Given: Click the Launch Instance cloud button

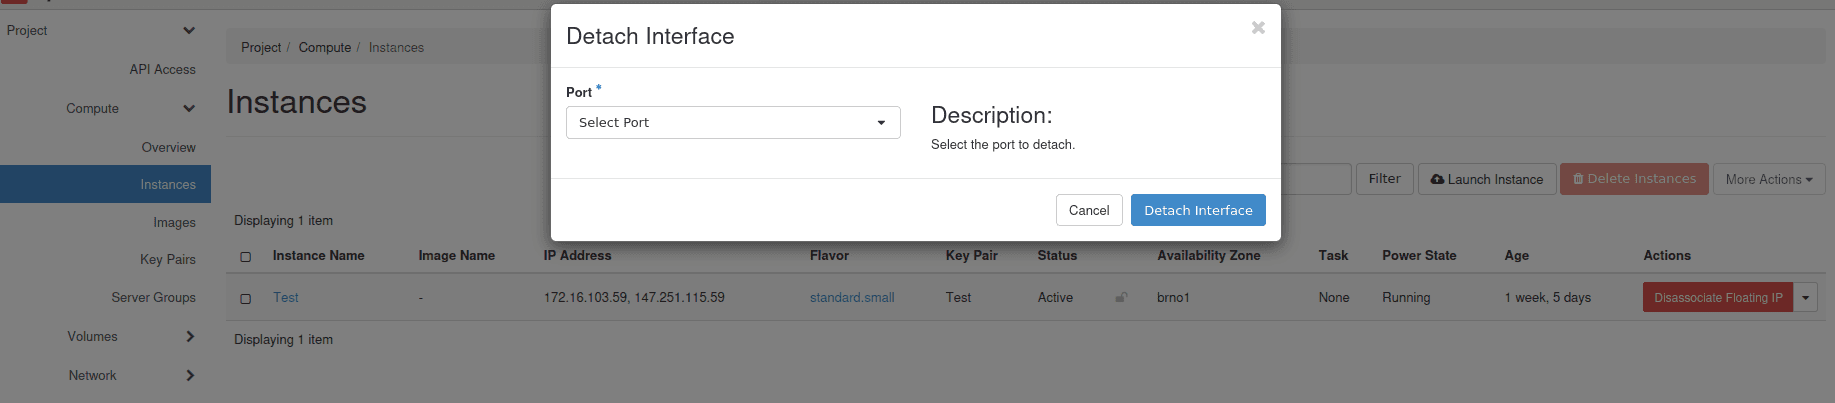Looking at the screenshot, I should pyautogui.click(x=1486, y=180).
